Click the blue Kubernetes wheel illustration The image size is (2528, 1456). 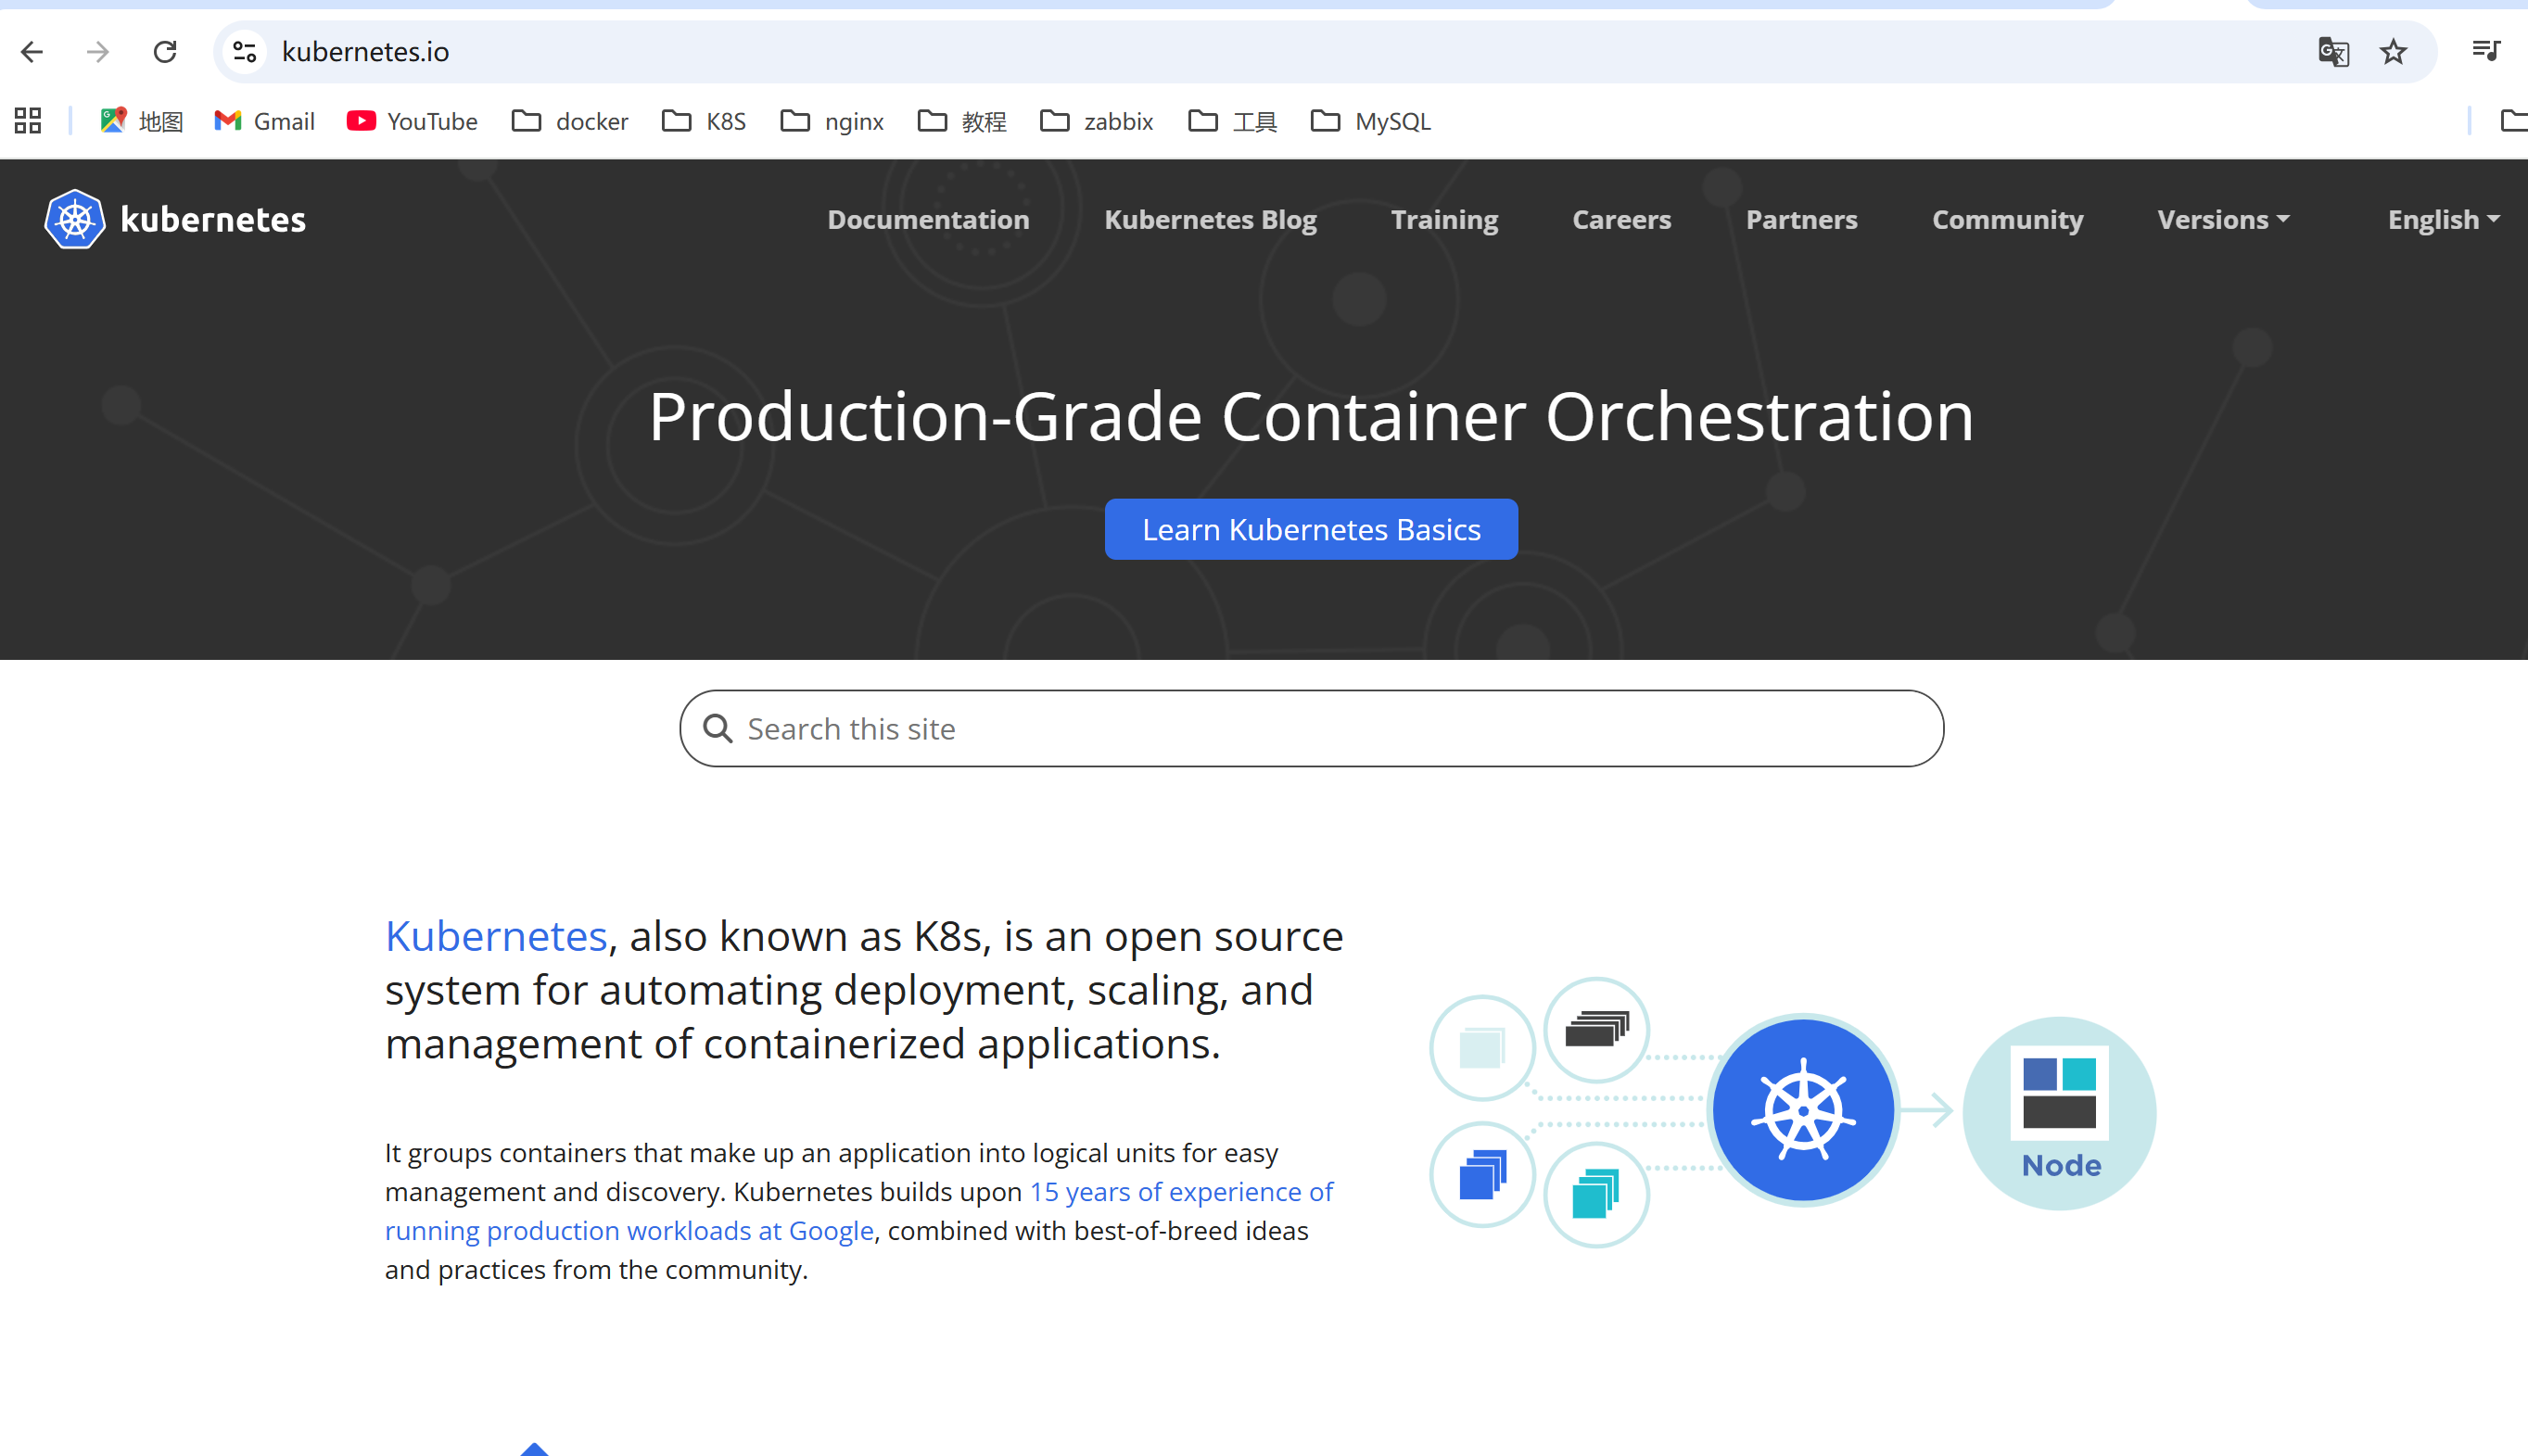point(1803,1110)
